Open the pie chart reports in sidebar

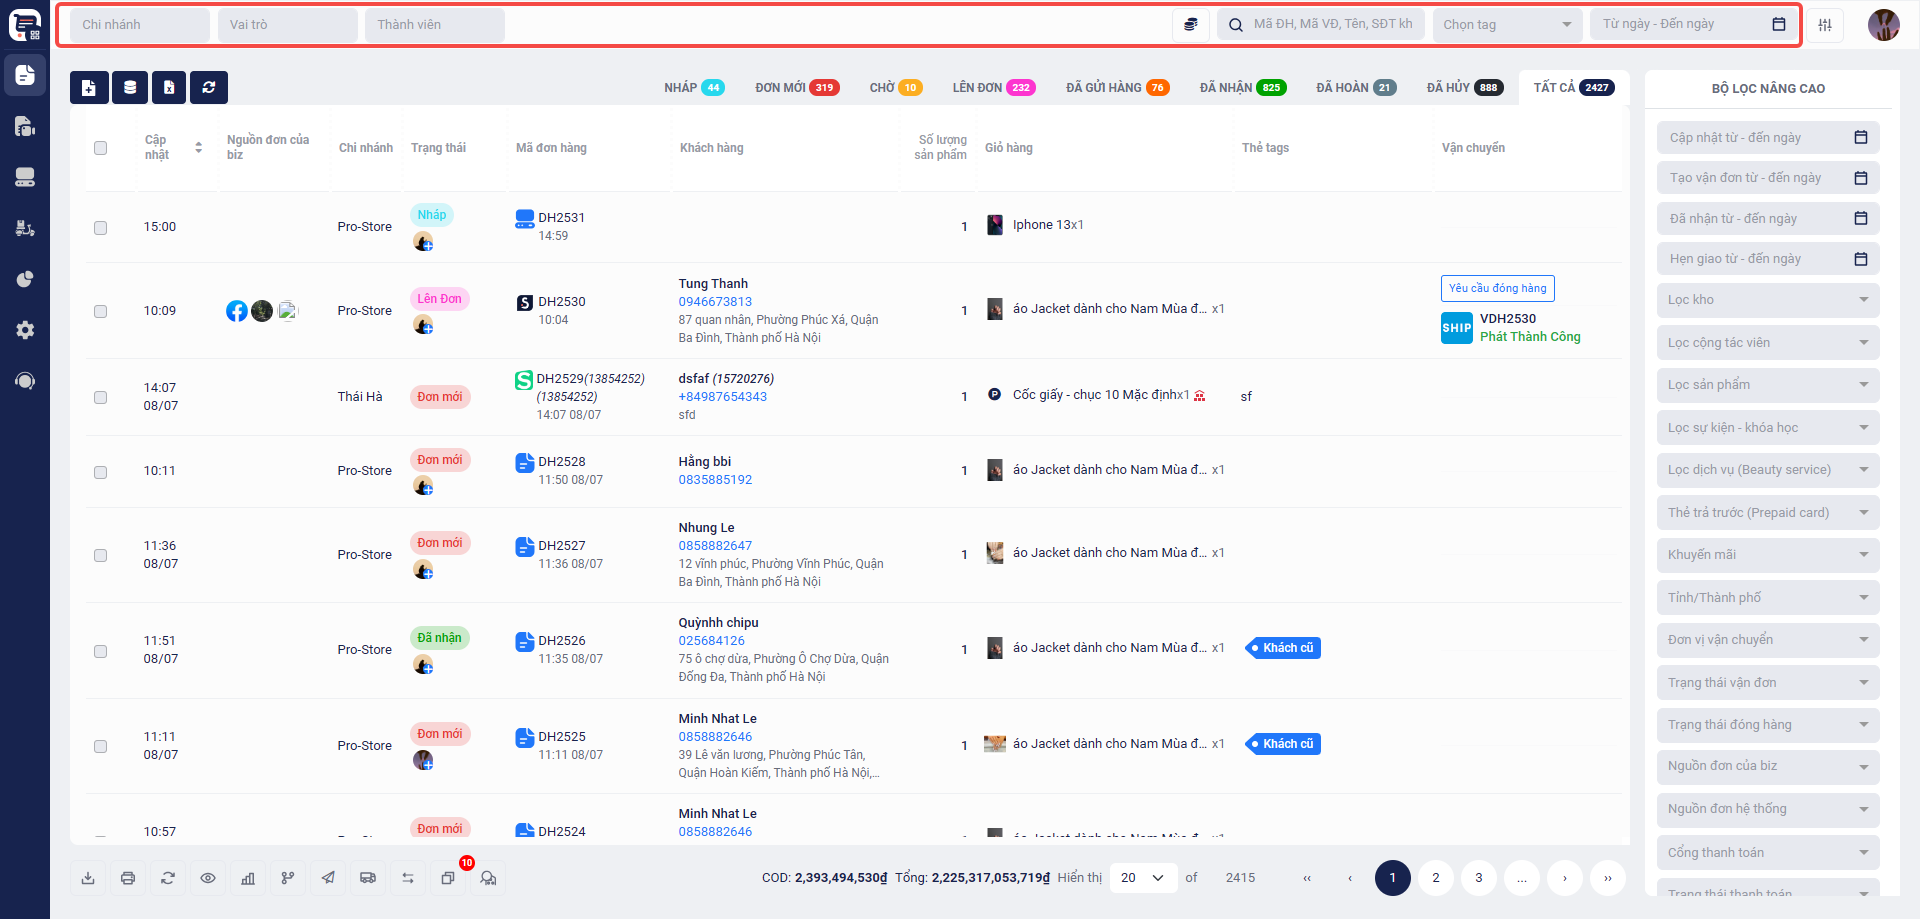pyautogui.click(x=25, y=279)
